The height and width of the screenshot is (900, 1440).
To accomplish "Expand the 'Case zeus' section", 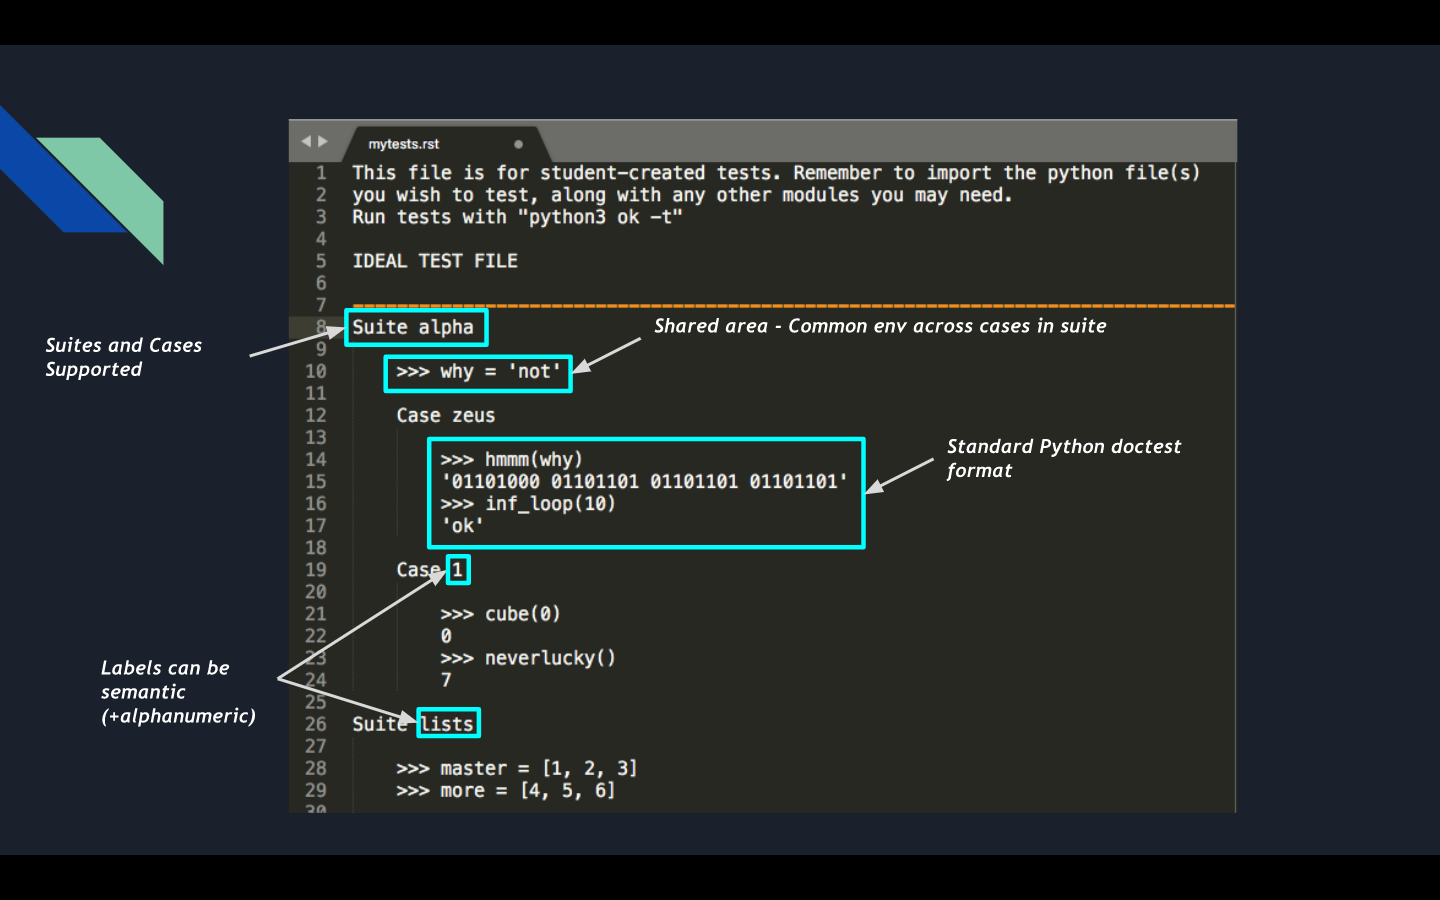I will tap(444, 415).
